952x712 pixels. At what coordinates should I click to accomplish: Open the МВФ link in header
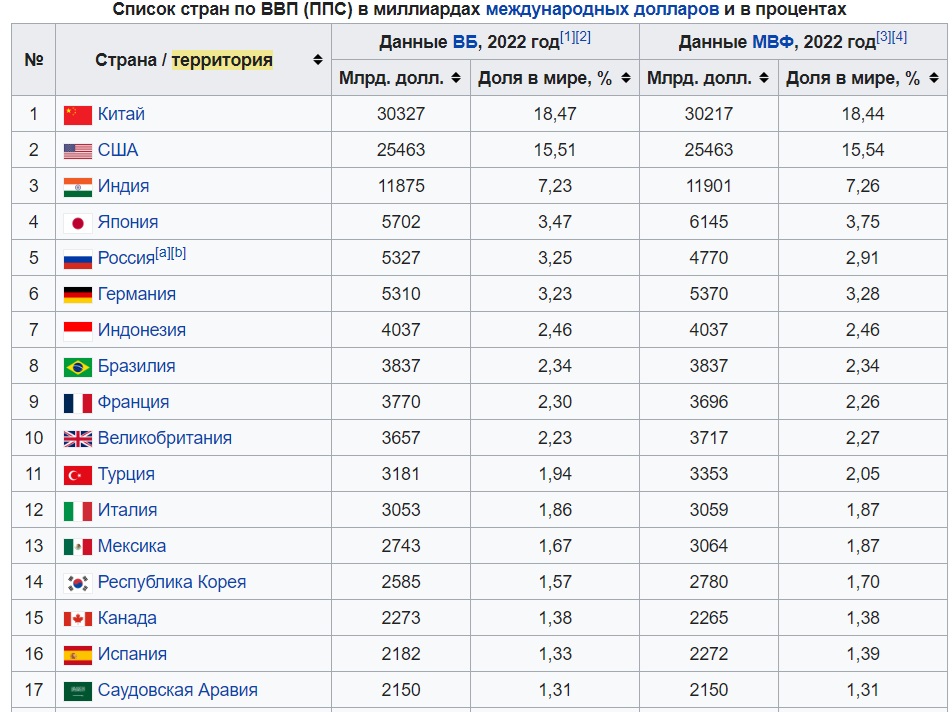[x=773, y=42]
